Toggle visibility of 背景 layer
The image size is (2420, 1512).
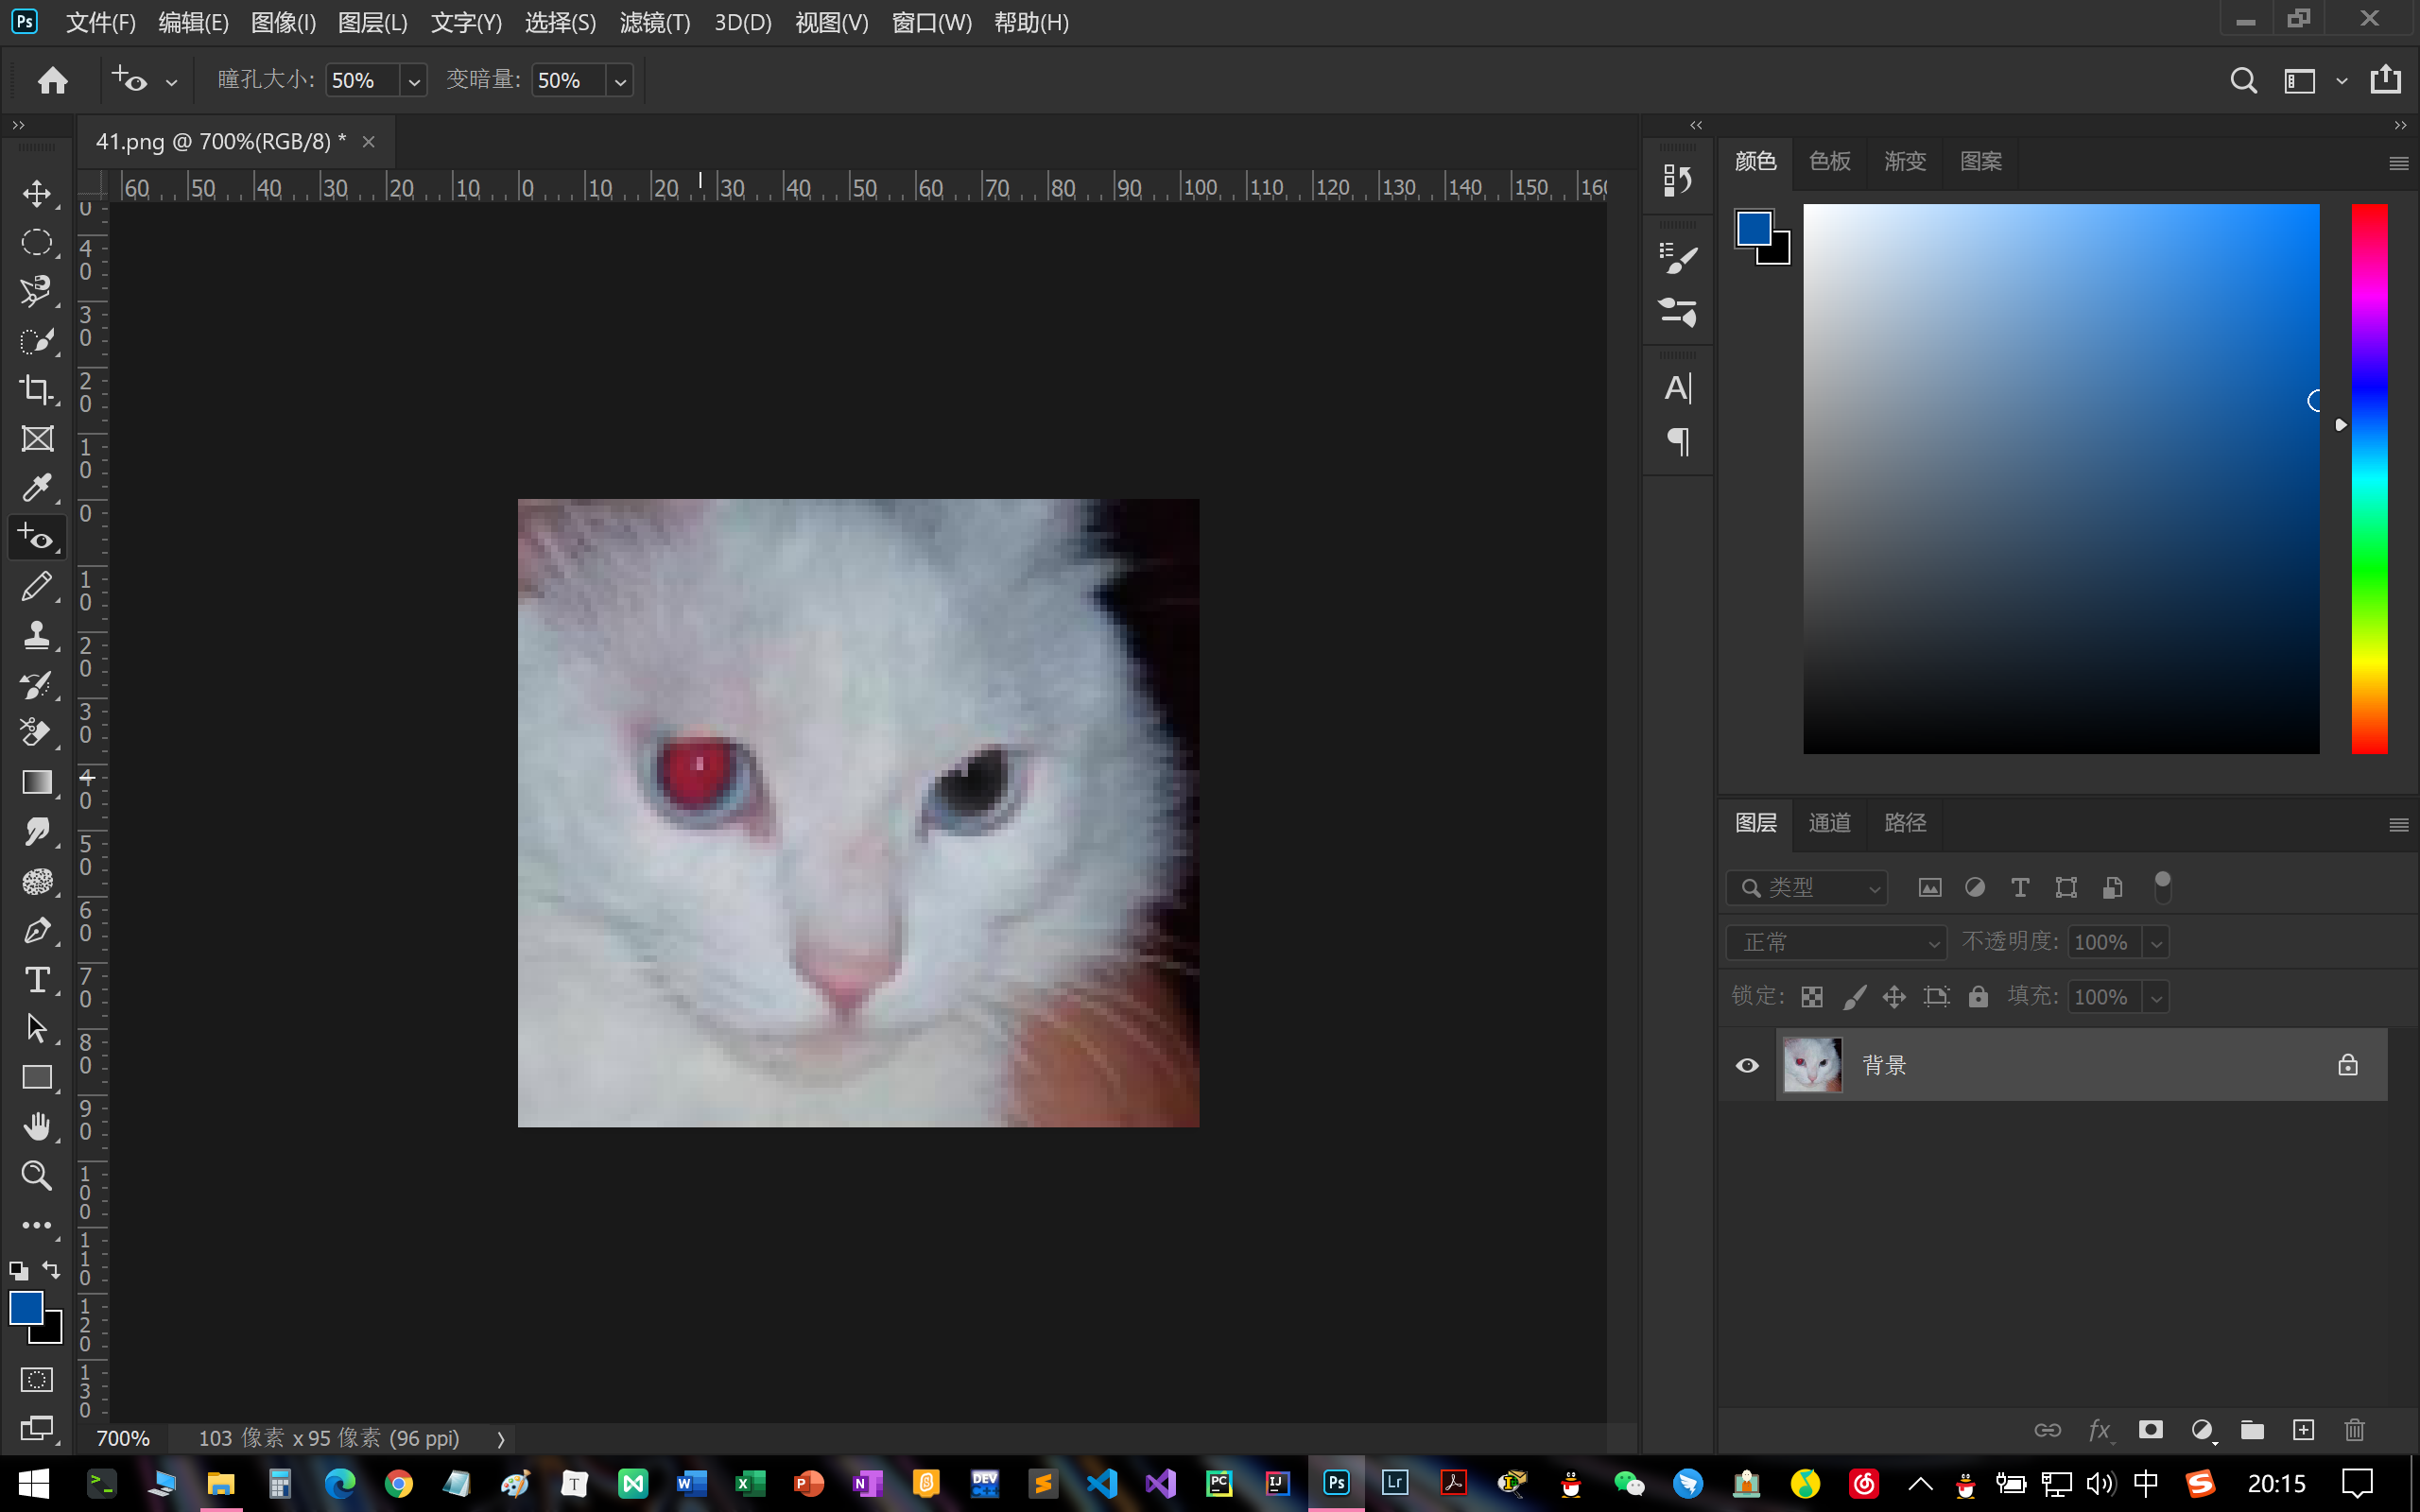pos(1747,1065)
